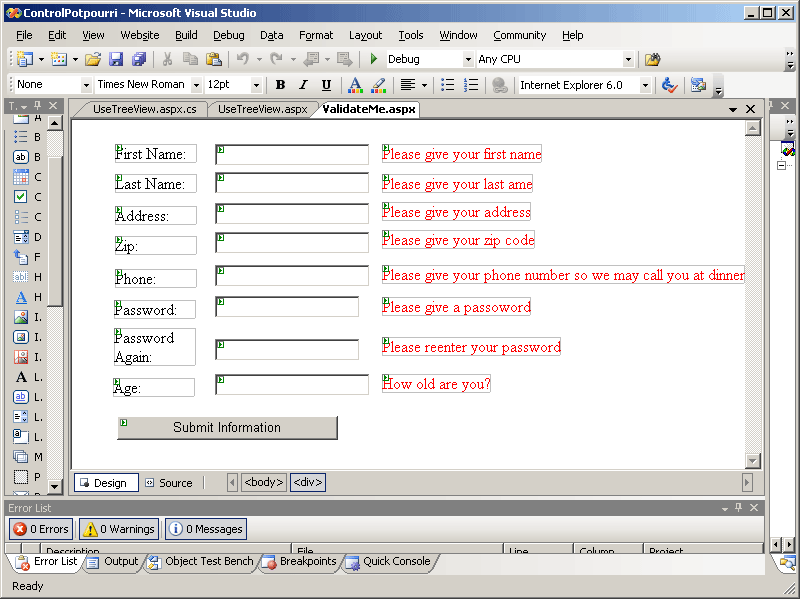800x599 pixels.
Task: Open the Debug configuration dropdown
Action: (467, 60)
